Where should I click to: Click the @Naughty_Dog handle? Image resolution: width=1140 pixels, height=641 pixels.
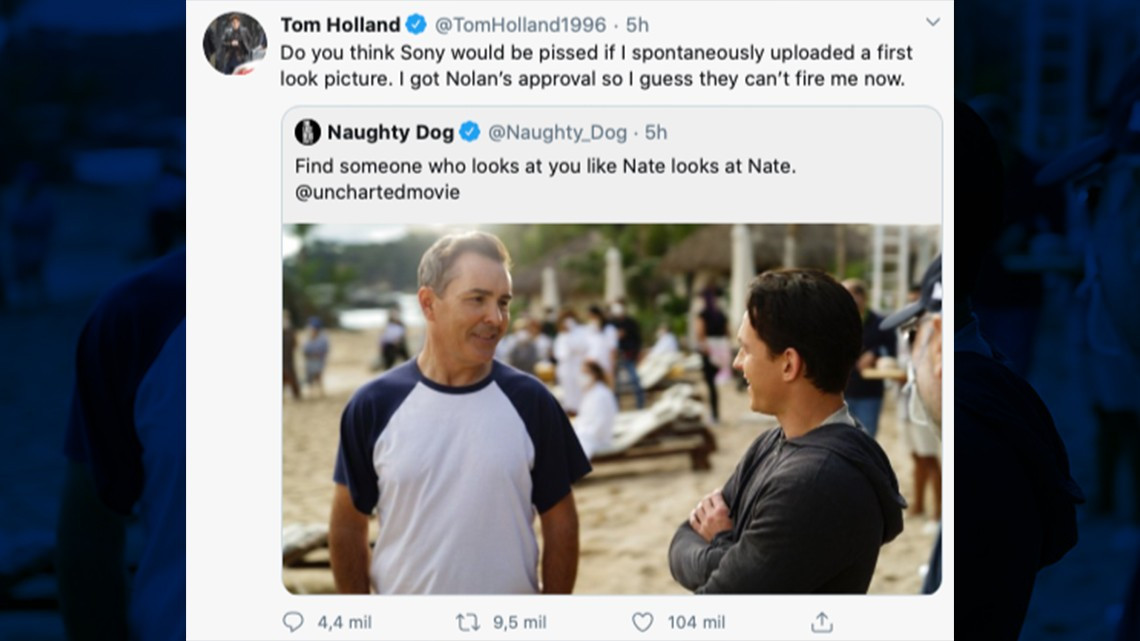(x=558, y=132)
